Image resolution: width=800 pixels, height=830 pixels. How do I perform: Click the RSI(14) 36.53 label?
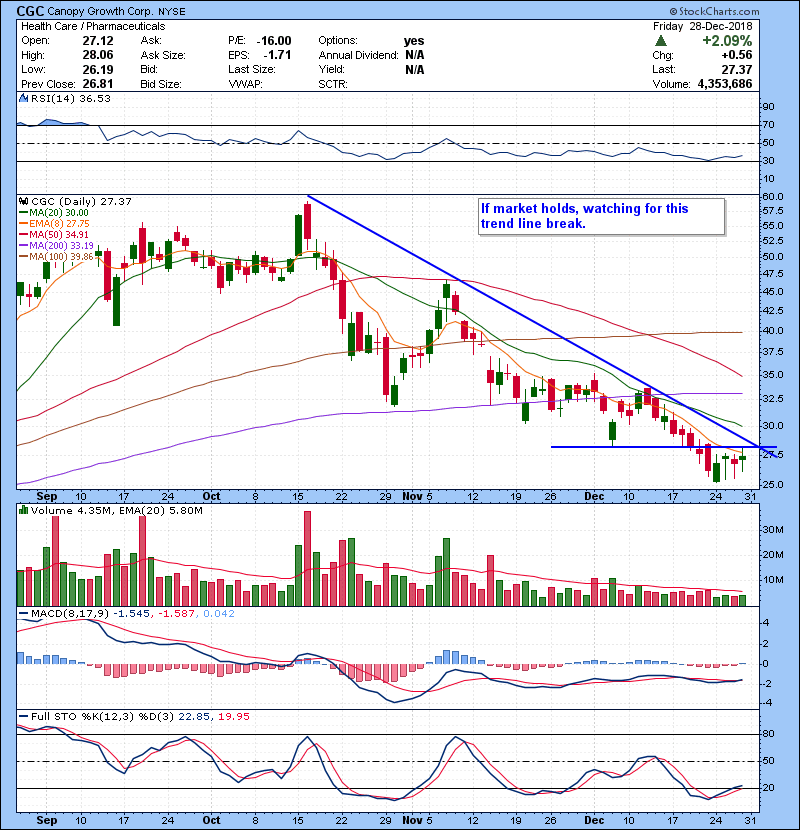tap(71, 98)
